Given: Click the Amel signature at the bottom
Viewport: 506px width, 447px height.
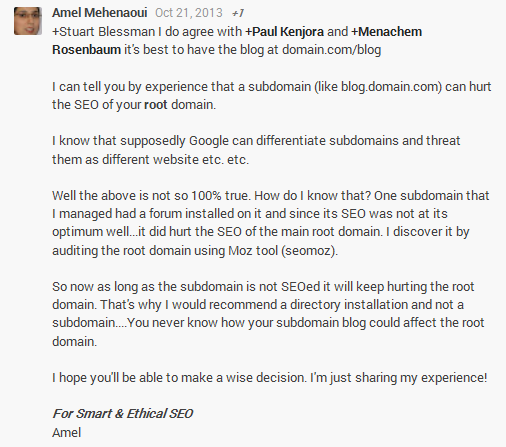Looking at the screenshot, I should pos(67,432).
